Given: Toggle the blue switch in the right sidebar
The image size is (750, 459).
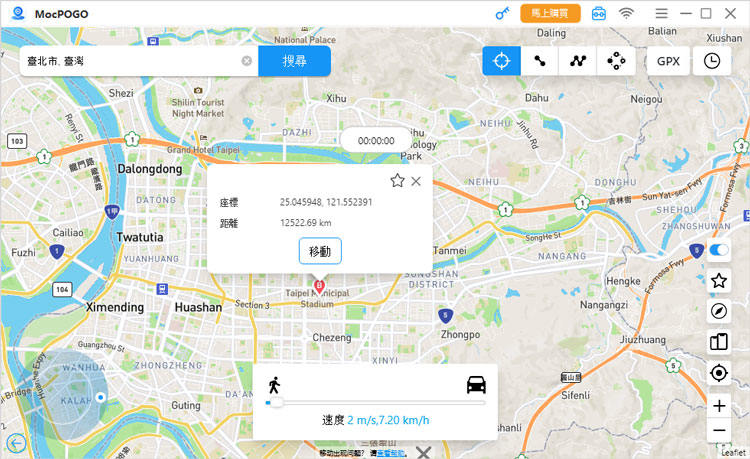Looking at the screenshot, I should tap(718, 250).
